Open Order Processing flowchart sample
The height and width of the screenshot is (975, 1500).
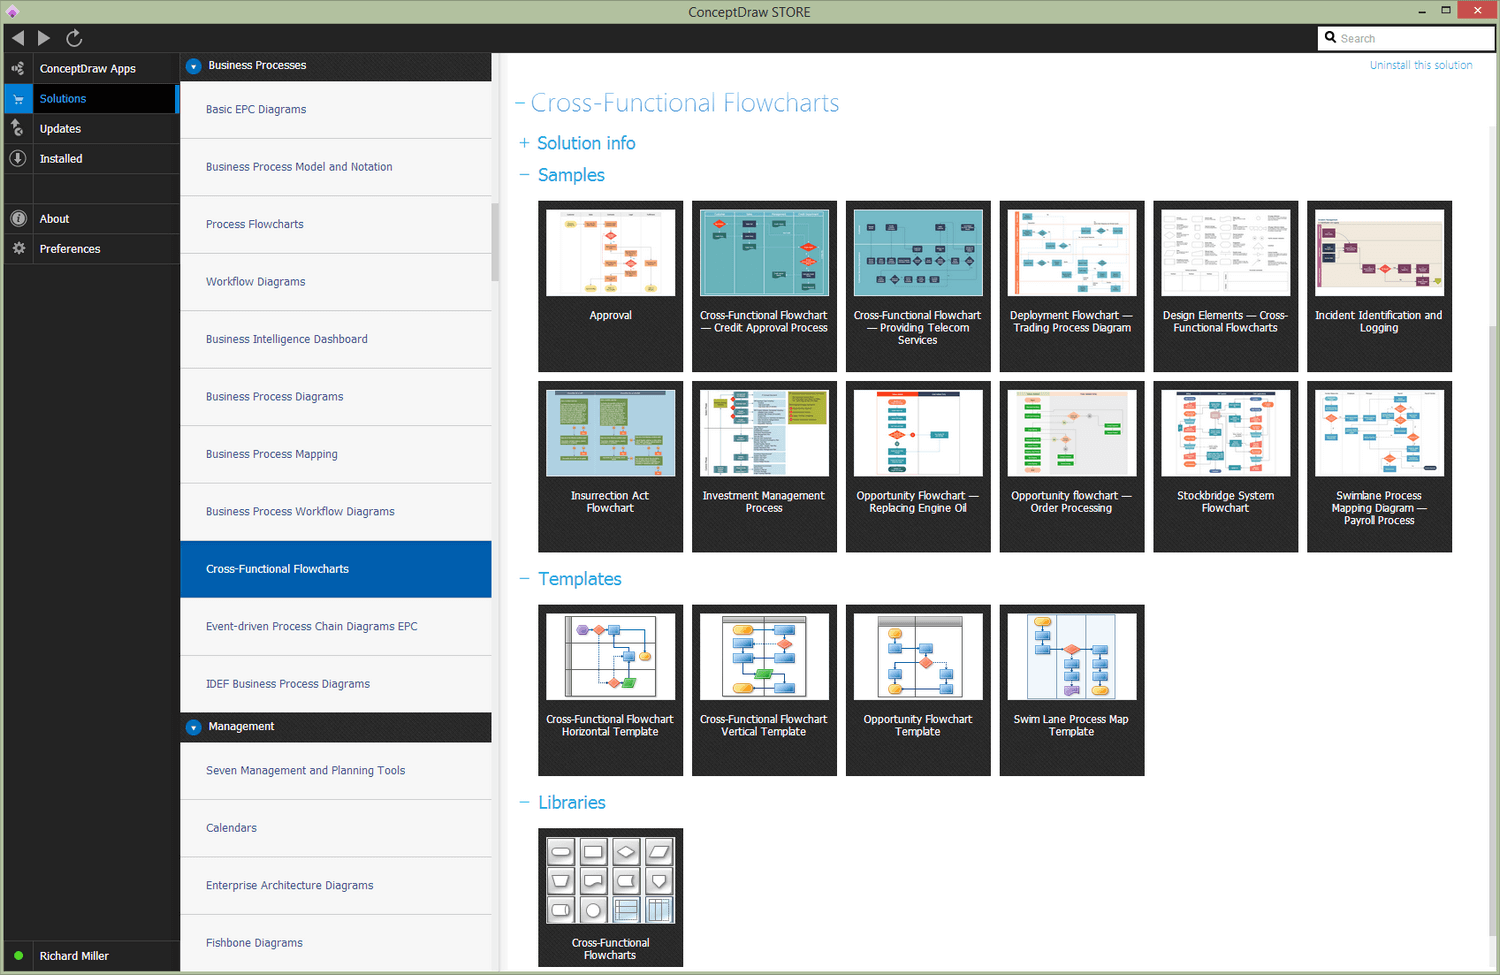coord(1072,466)
